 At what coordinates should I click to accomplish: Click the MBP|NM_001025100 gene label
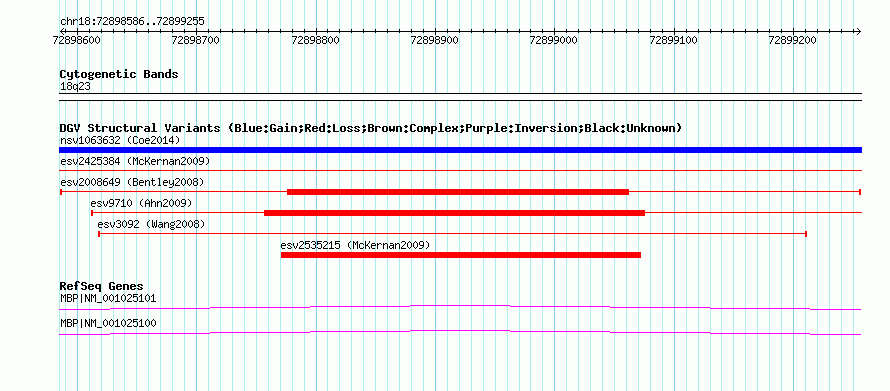click(x=108, y=323)
